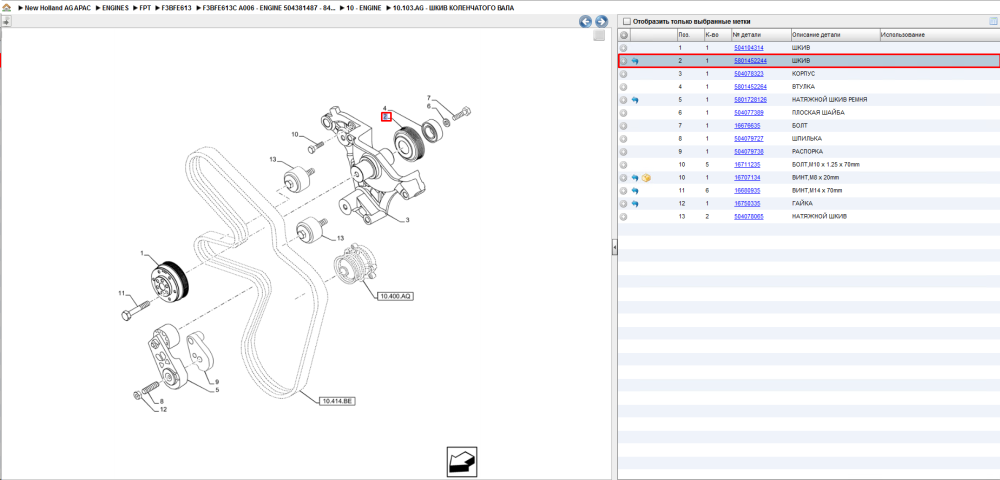Open part number link 16680935
Image resolution: width=1000 pixels, height=480 pixels.
[x=747, y=191]
